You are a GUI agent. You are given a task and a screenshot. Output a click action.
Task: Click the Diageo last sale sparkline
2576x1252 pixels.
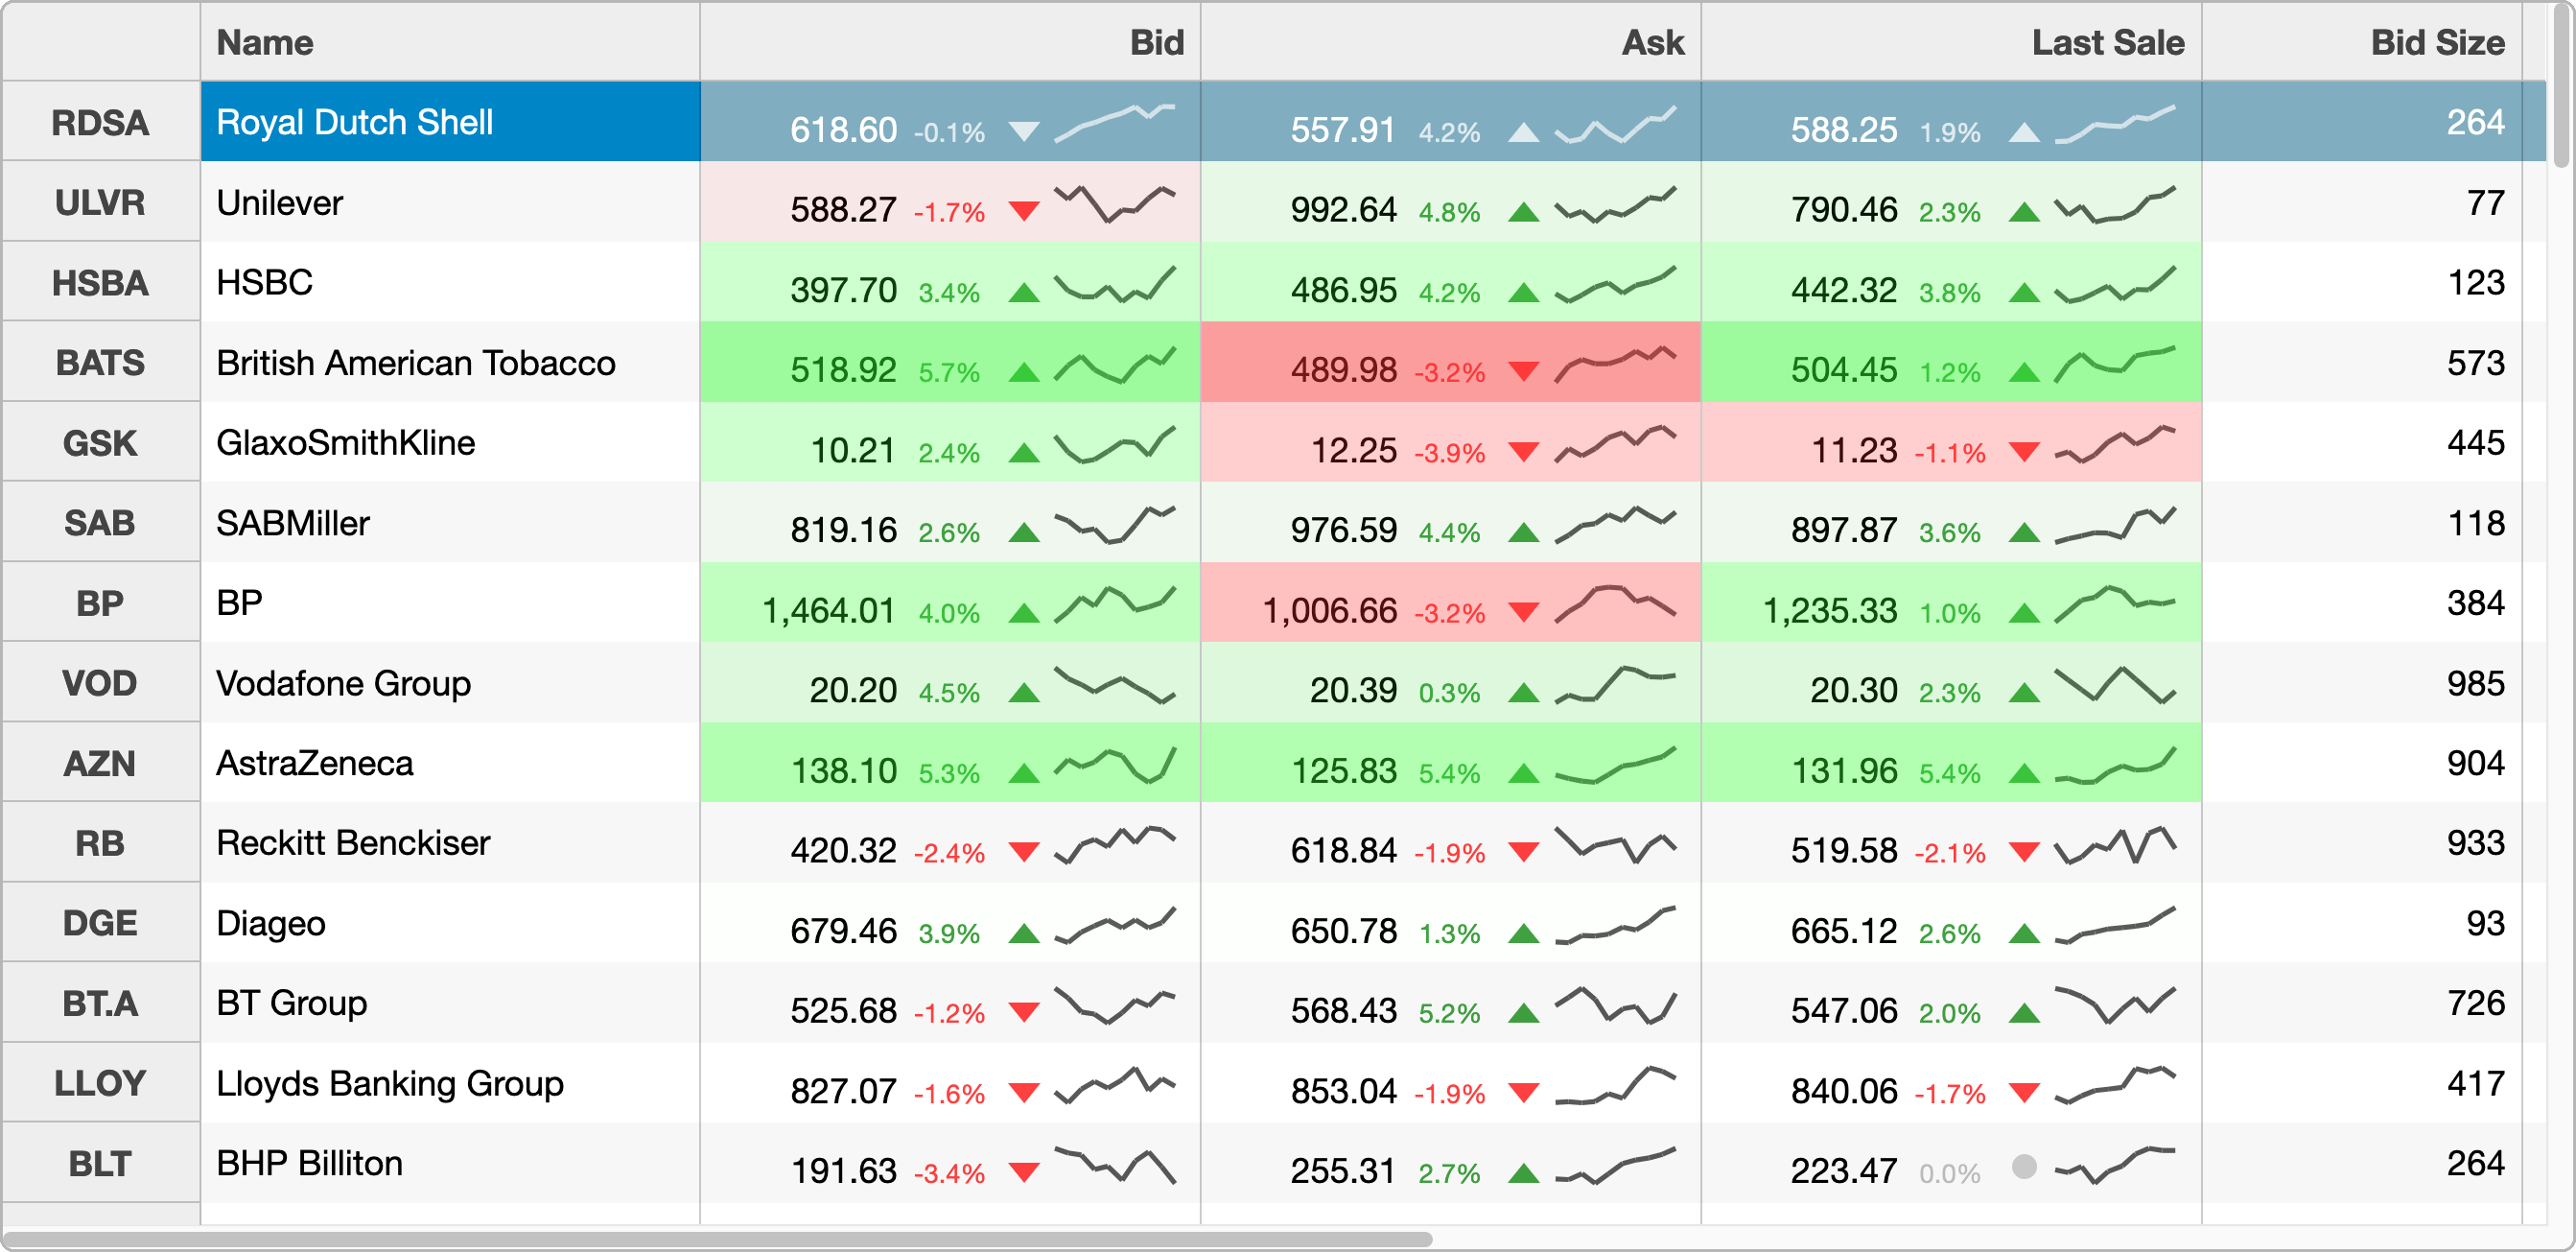(x=2115, y=925)
